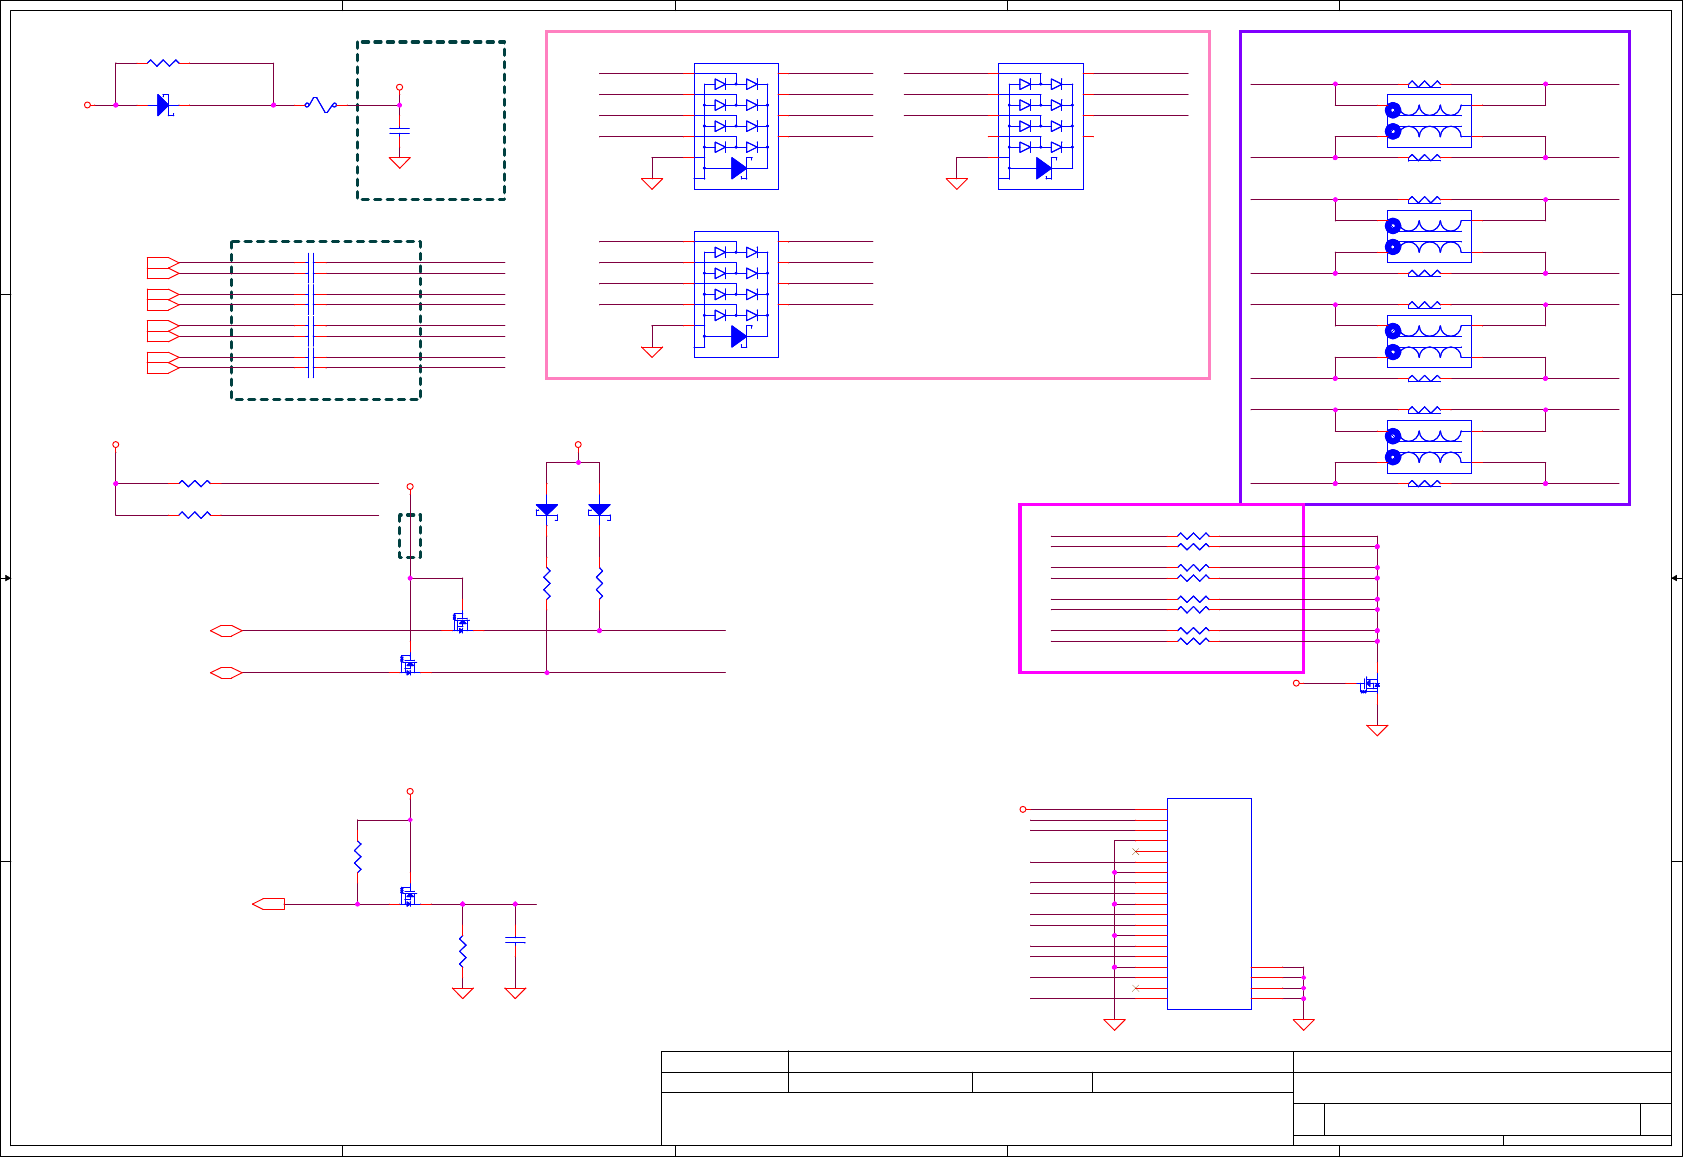Select the upper level-shifter MOSFET on the bus line
Viewport: 1683px width, 1157px height.
460,623
